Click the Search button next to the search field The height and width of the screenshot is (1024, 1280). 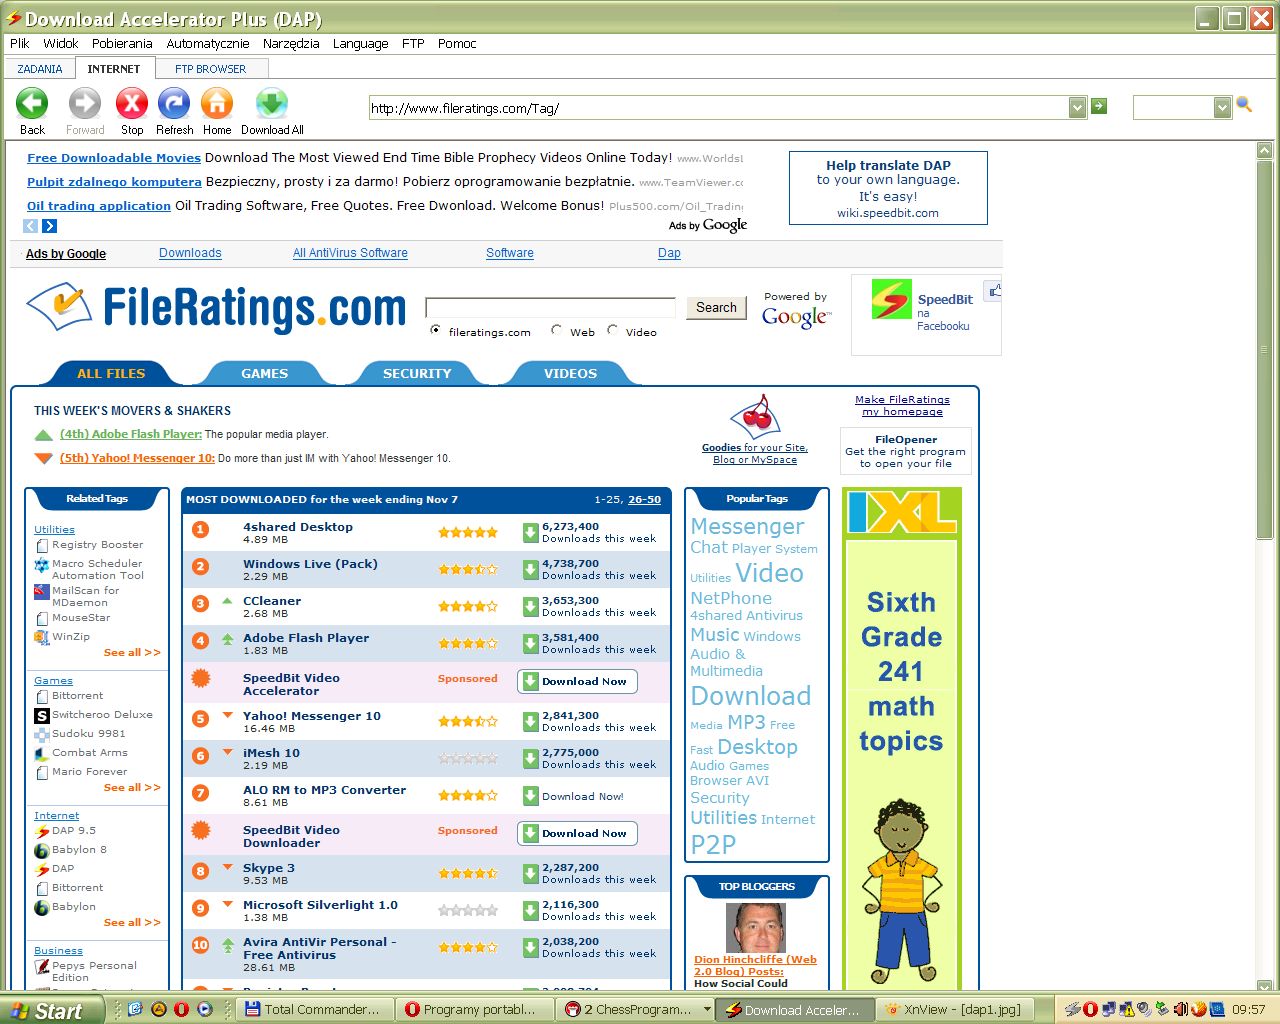click(716, 308)
